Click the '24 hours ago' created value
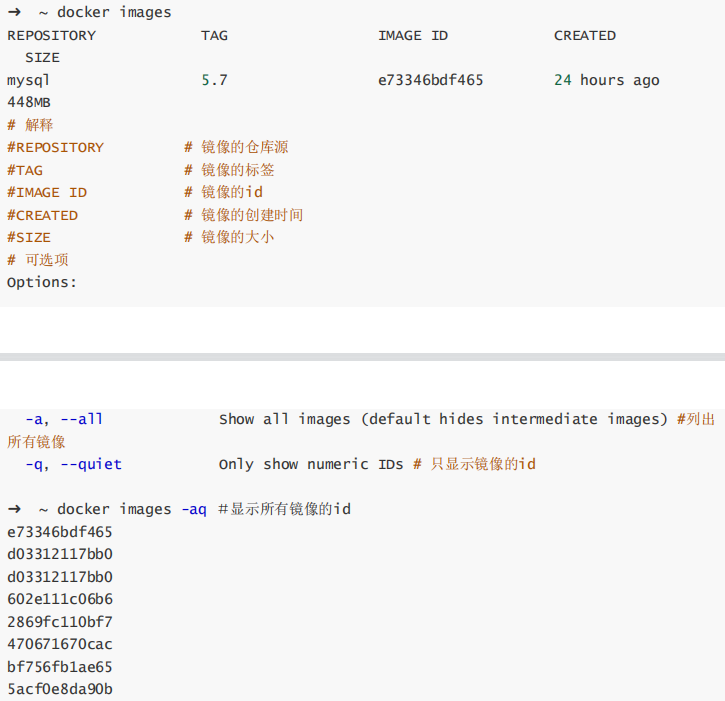This screenshot has height=701, width=725. click(x=607, y=80)
